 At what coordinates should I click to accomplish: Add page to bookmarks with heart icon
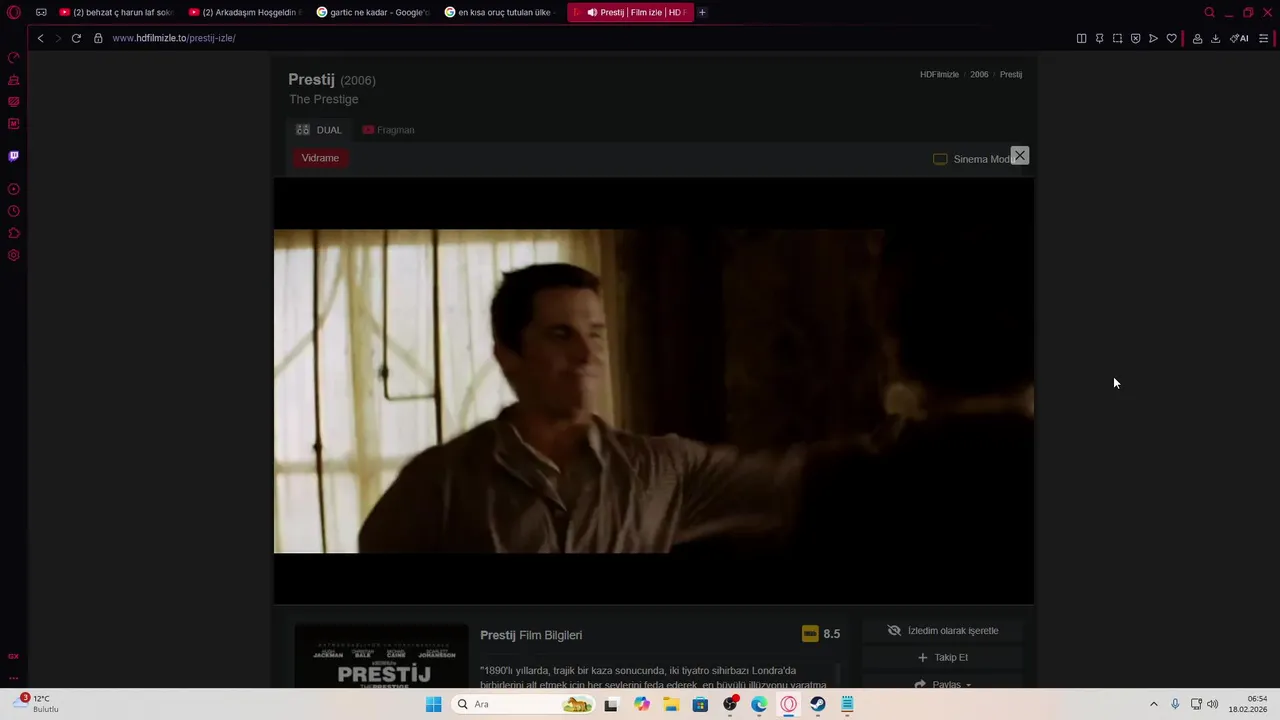pyautogui.click(x=1171, y=38)
